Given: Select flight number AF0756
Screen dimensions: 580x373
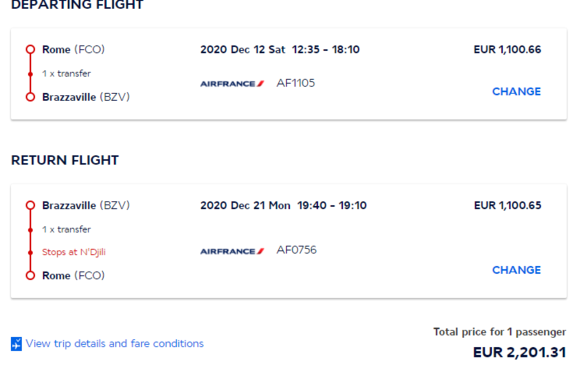Looking at the screenshot, I should coord(296,250).
